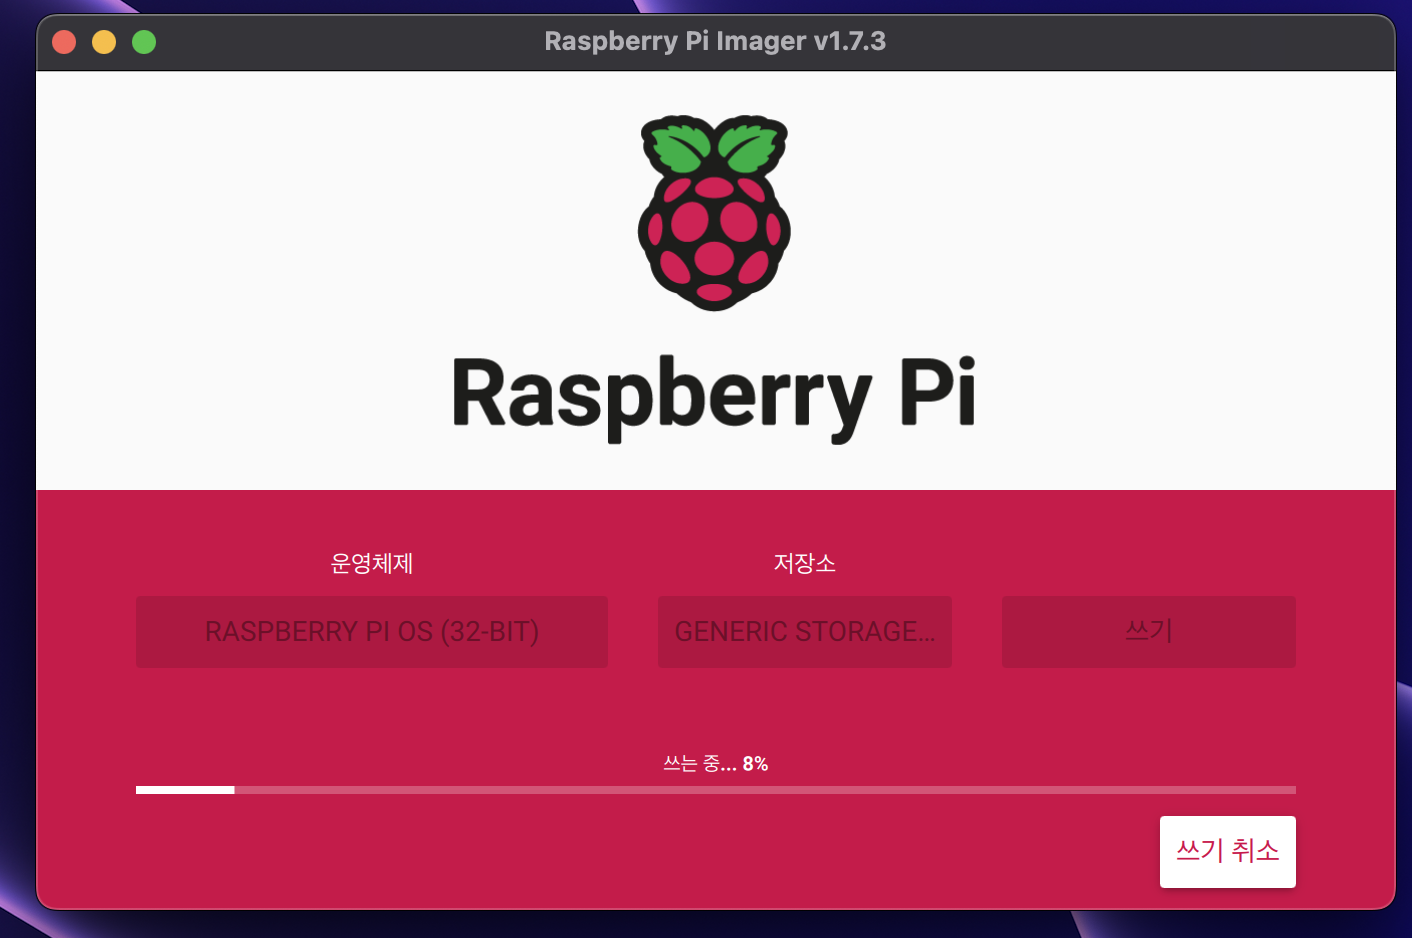The height and width of the screenshot is (938, 1412).
Task: Click the RASPBERRY PI OS (32-BIT) button
Action: [371, 632]
